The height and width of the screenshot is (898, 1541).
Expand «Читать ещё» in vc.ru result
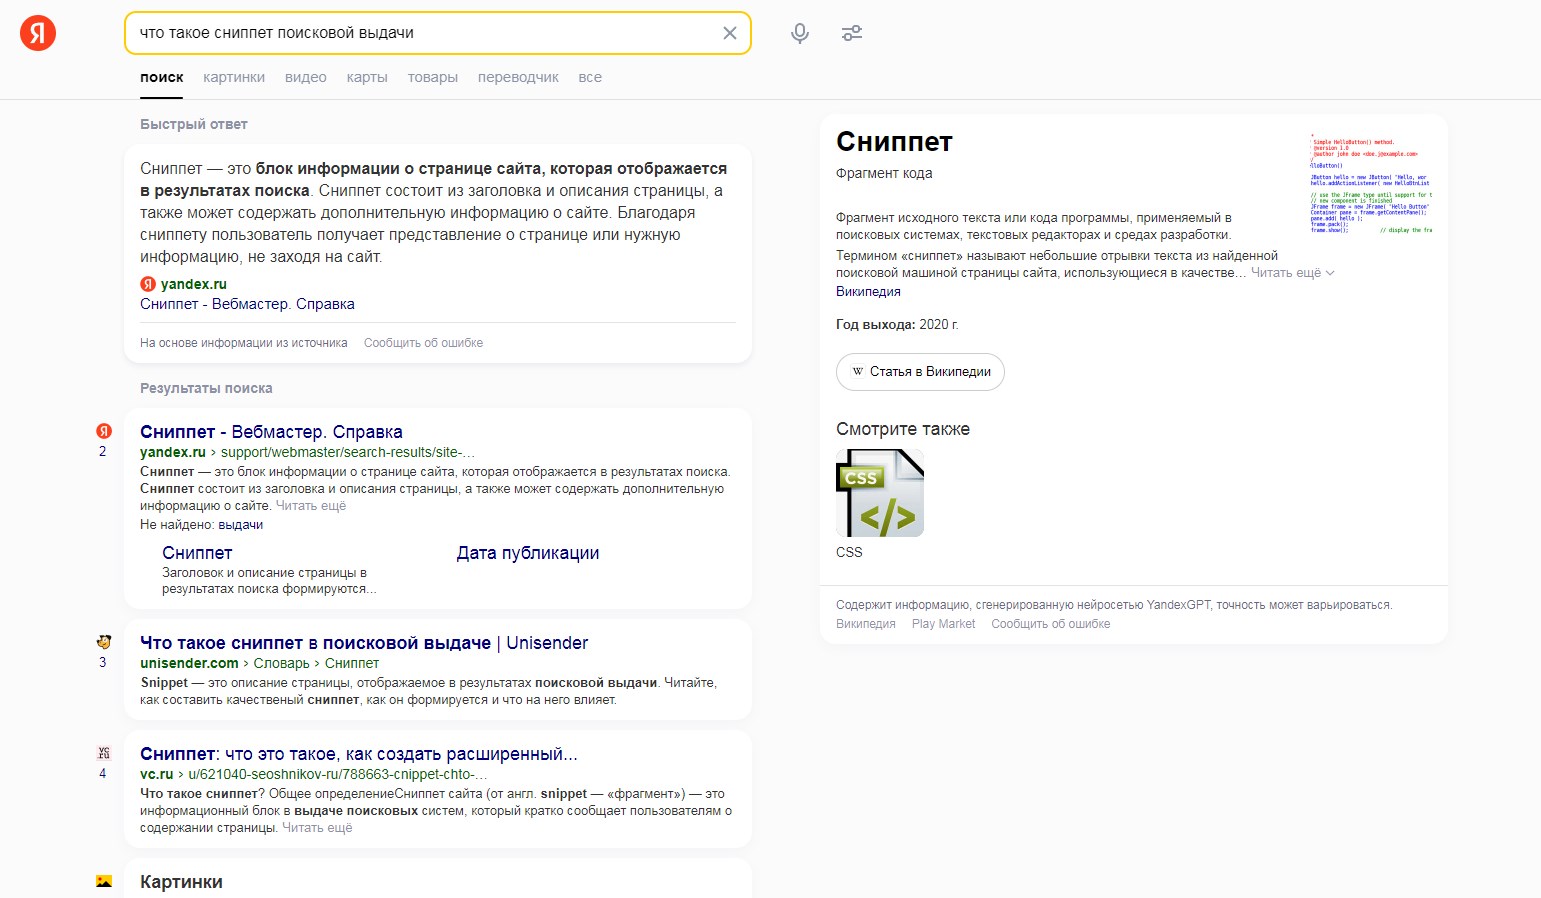pos(317,828)
